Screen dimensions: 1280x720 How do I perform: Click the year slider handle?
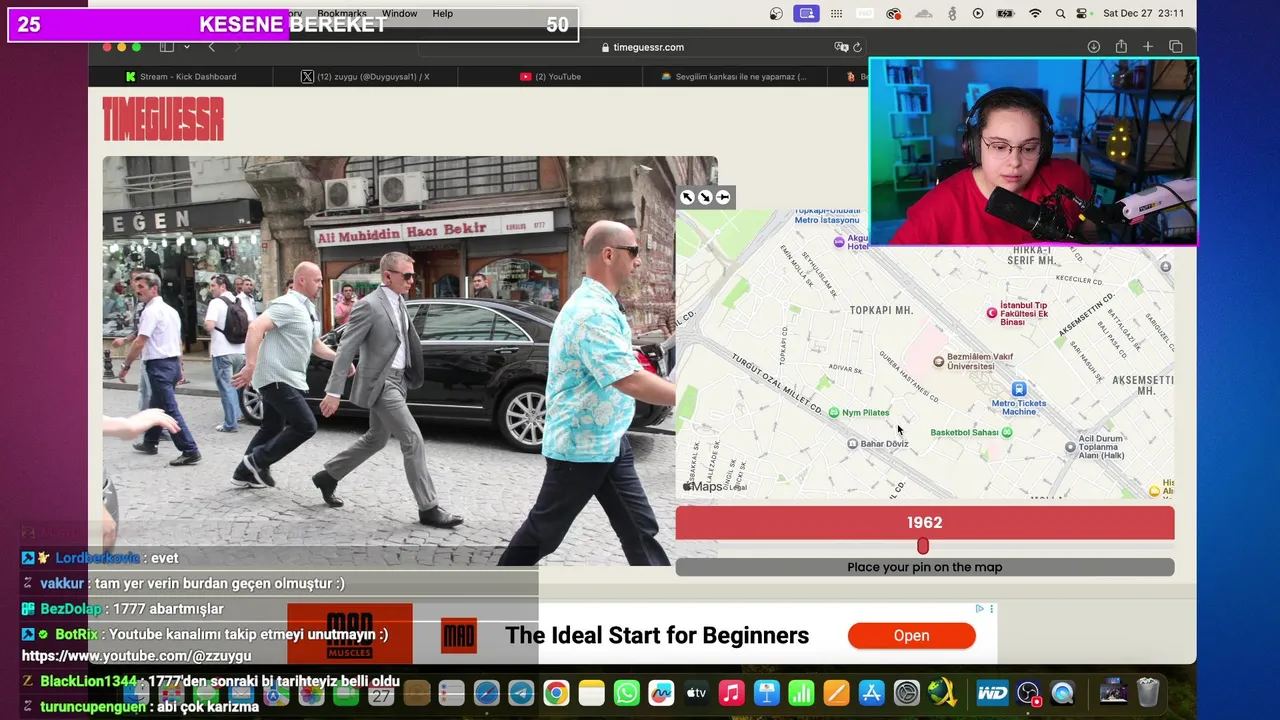[x=923, y=546]
